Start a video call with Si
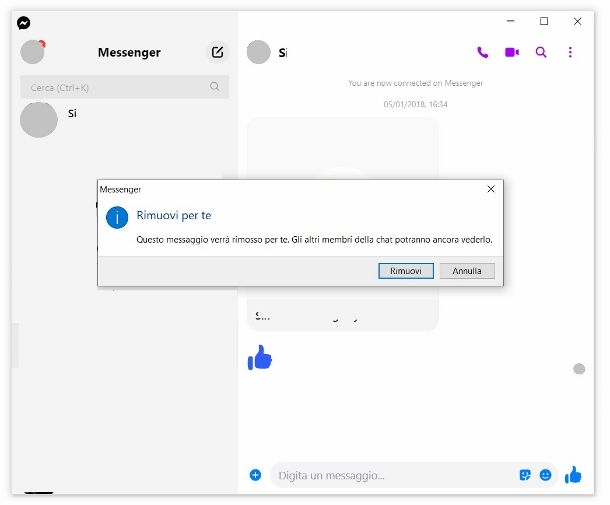Image resolution: width=610 pixels, height=505 pixels. coord(512,52)
